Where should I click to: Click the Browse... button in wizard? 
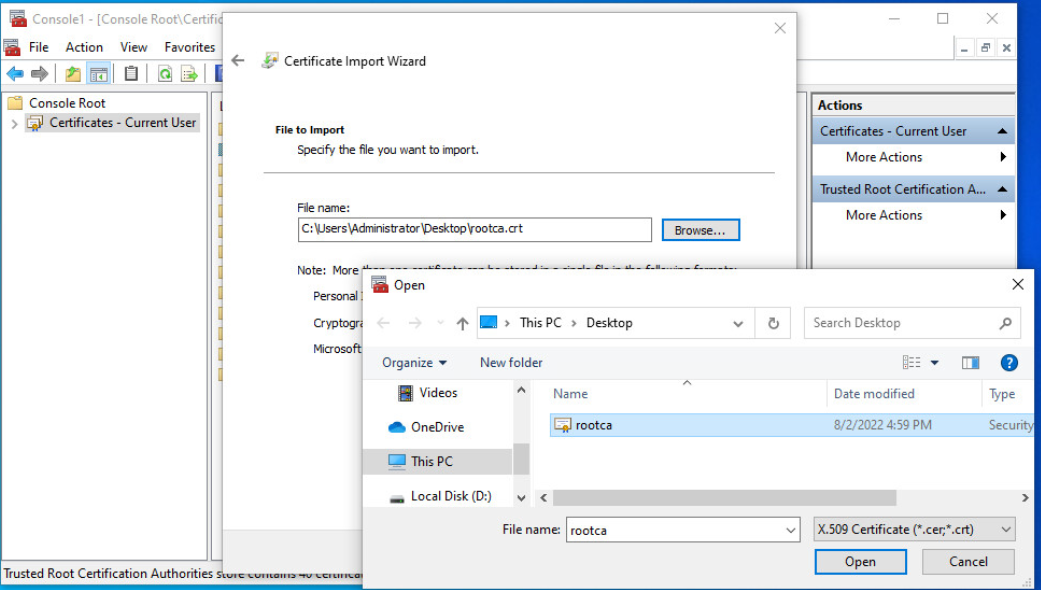click(700, 230)
